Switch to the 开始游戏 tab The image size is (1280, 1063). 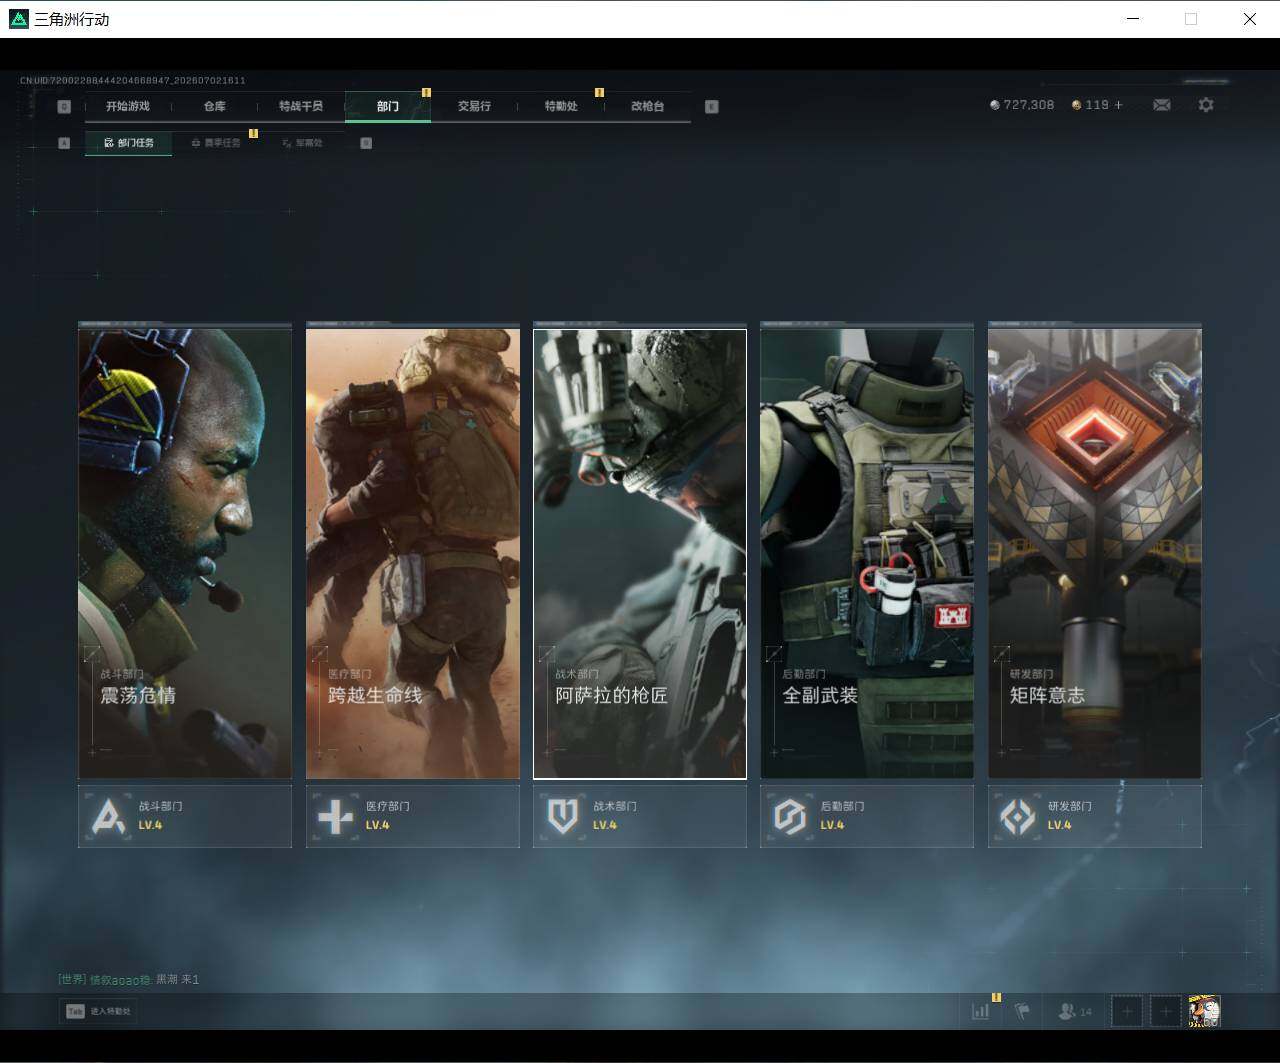pos(128,106)
